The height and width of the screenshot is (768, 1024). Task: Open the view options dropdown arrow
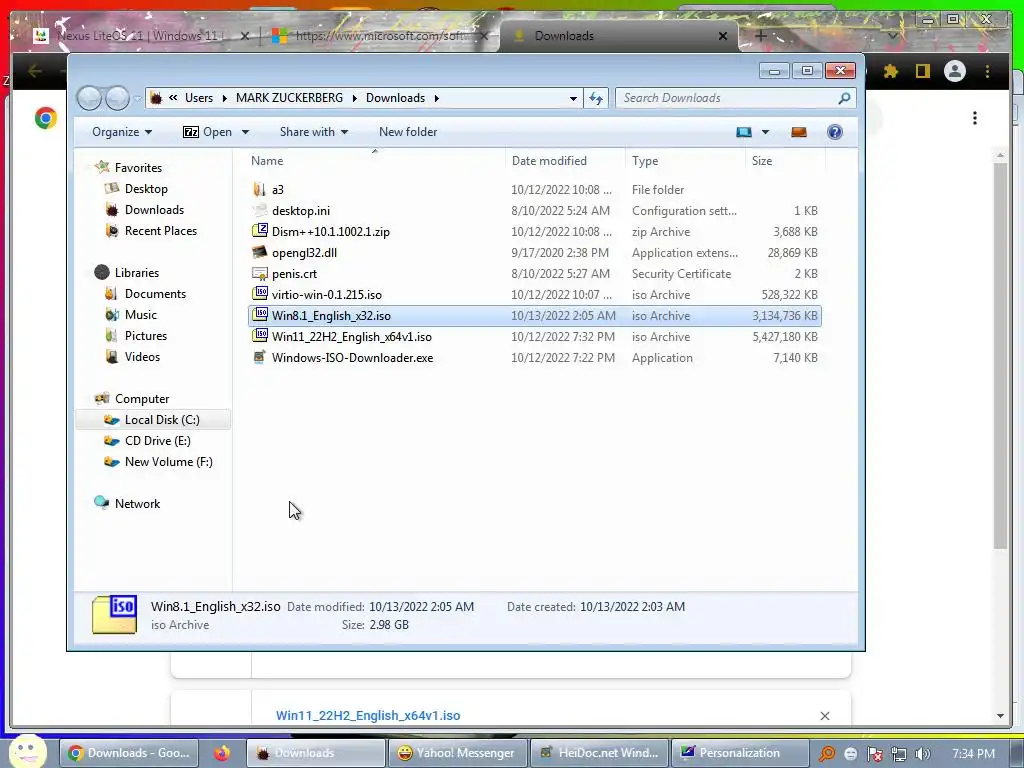pyautogui.click(x=765, y=132)
